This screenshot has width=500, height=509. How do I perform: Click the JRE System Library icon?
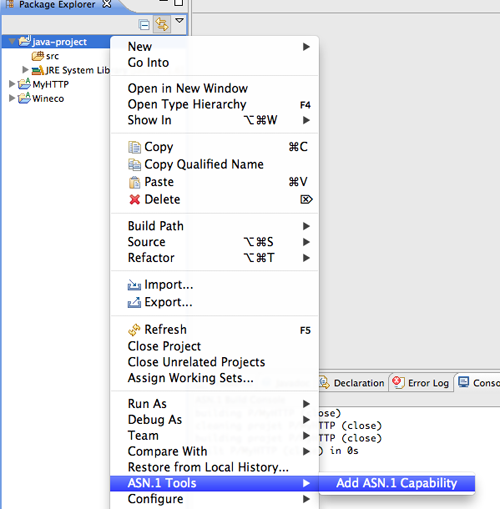[37, 70]
